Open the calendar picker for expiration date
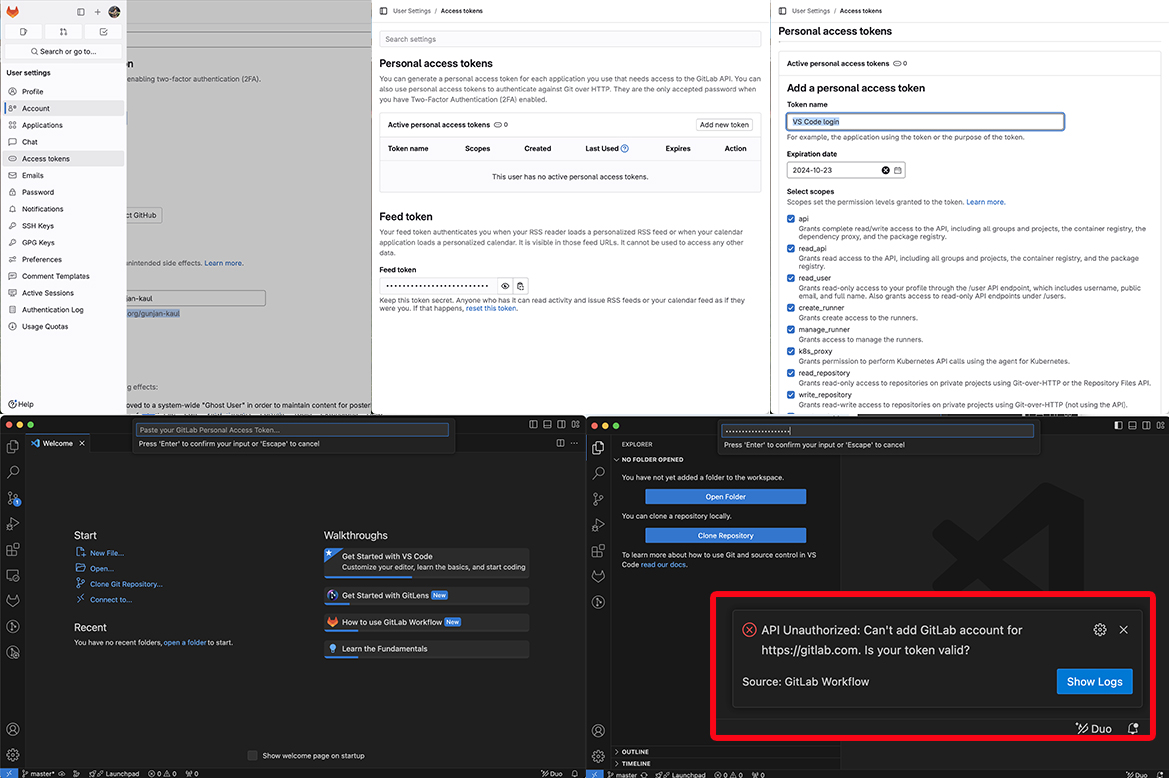1169x778 pixels. [x=898, y=171]
